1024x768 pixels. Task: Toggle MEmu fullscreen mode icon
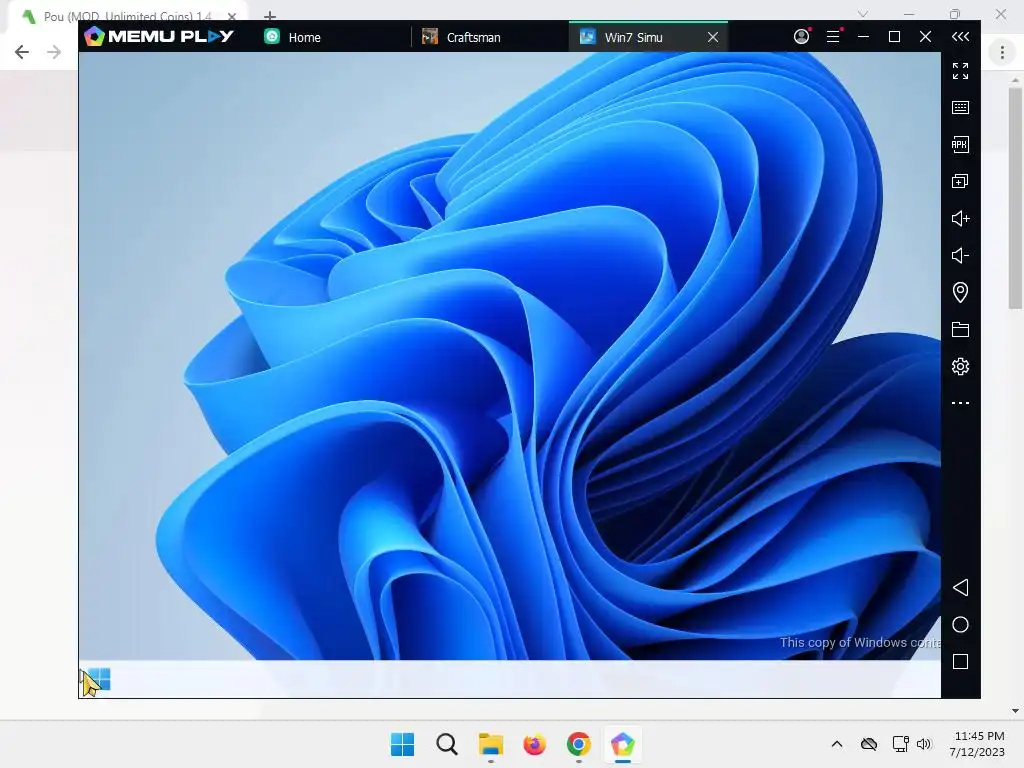[960, 71]
